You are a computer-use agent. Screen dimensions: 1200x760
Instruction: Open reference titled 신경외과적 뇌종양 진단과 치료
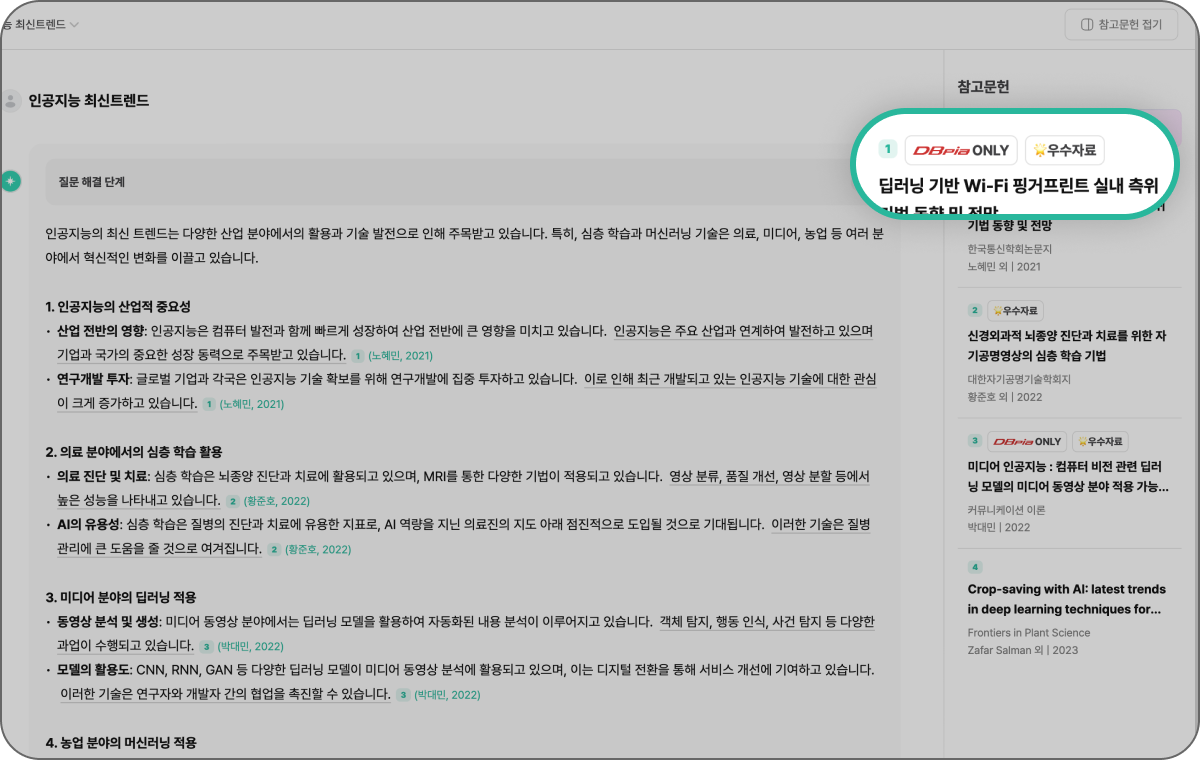[x=1066, y=345]
